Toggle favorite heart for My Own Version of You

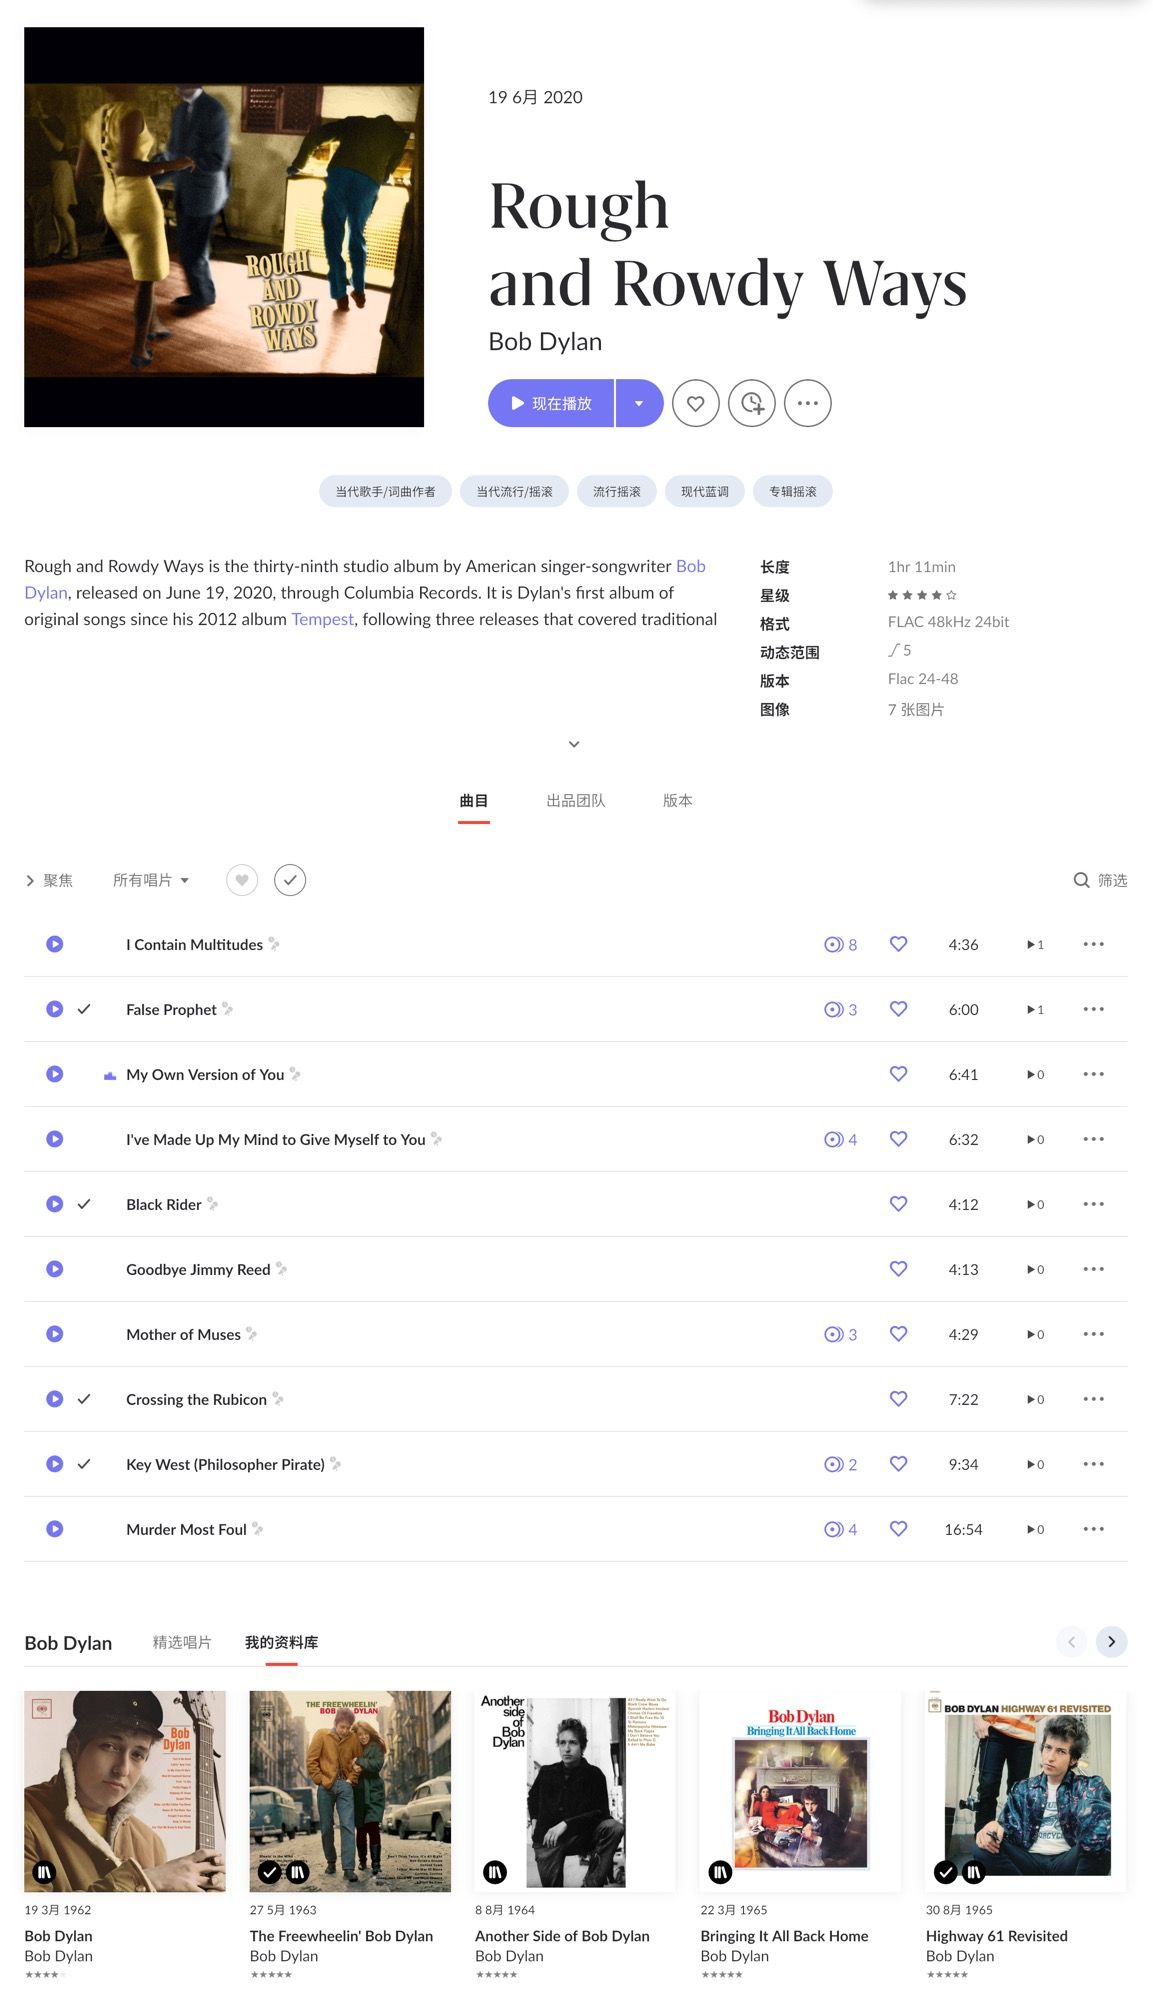pos(898,1074)
